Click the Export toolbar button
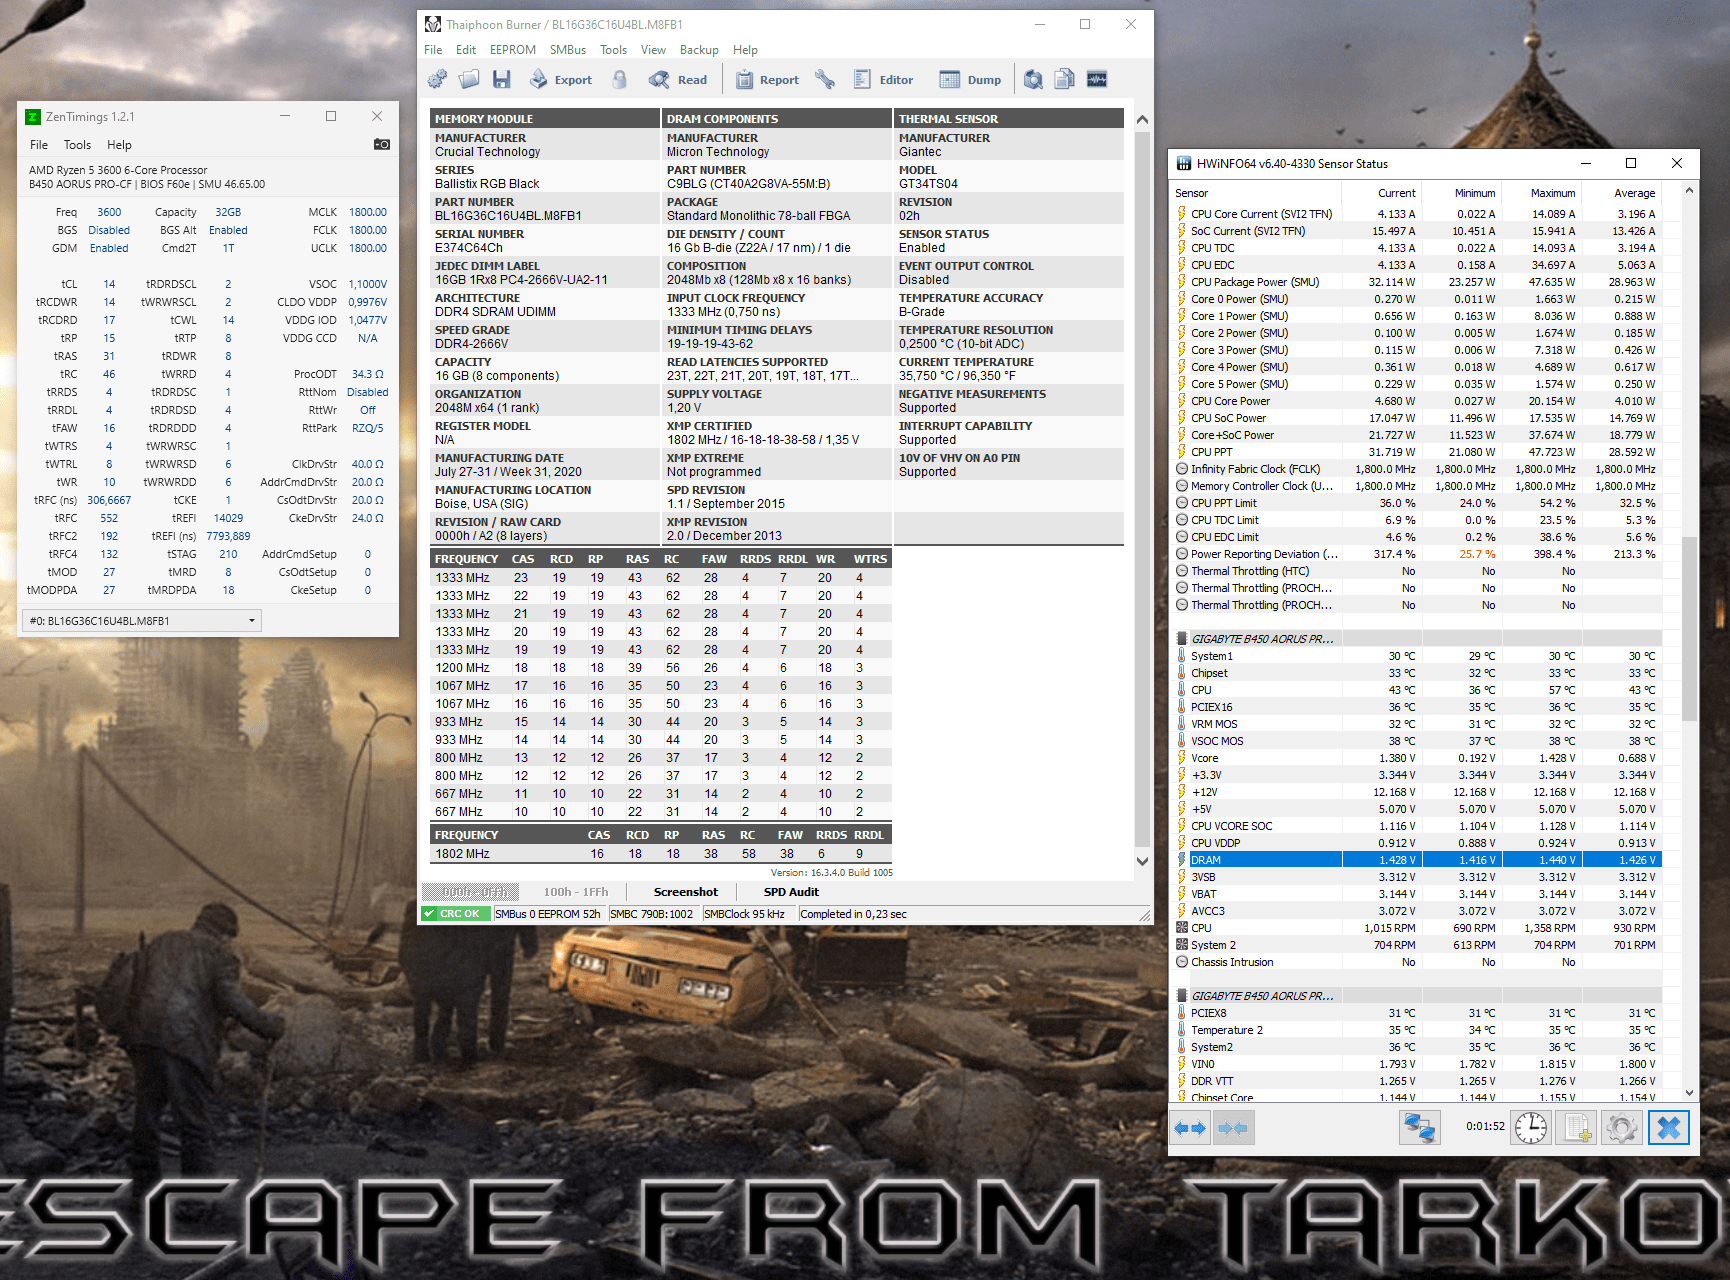This screenshot has height=1280, width=1730. point(561,80)
